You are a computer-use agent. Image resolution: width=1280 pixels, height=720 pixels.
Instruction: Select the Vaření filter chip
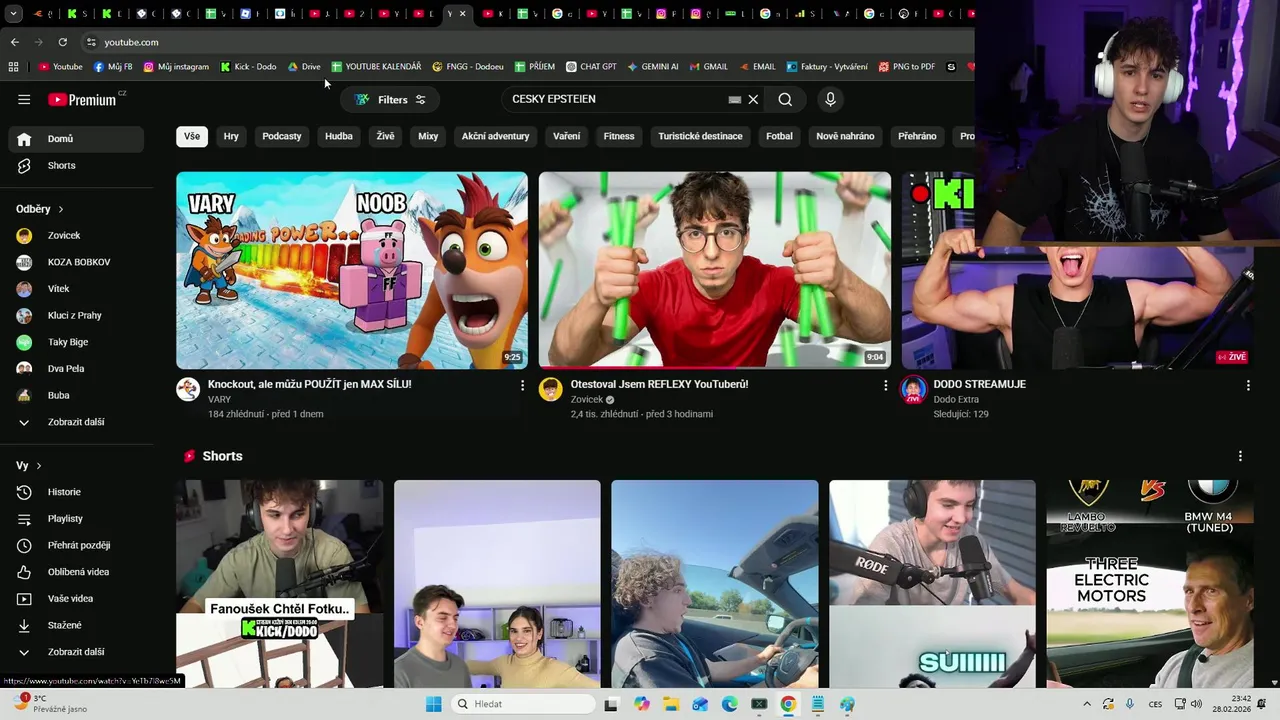567,136
